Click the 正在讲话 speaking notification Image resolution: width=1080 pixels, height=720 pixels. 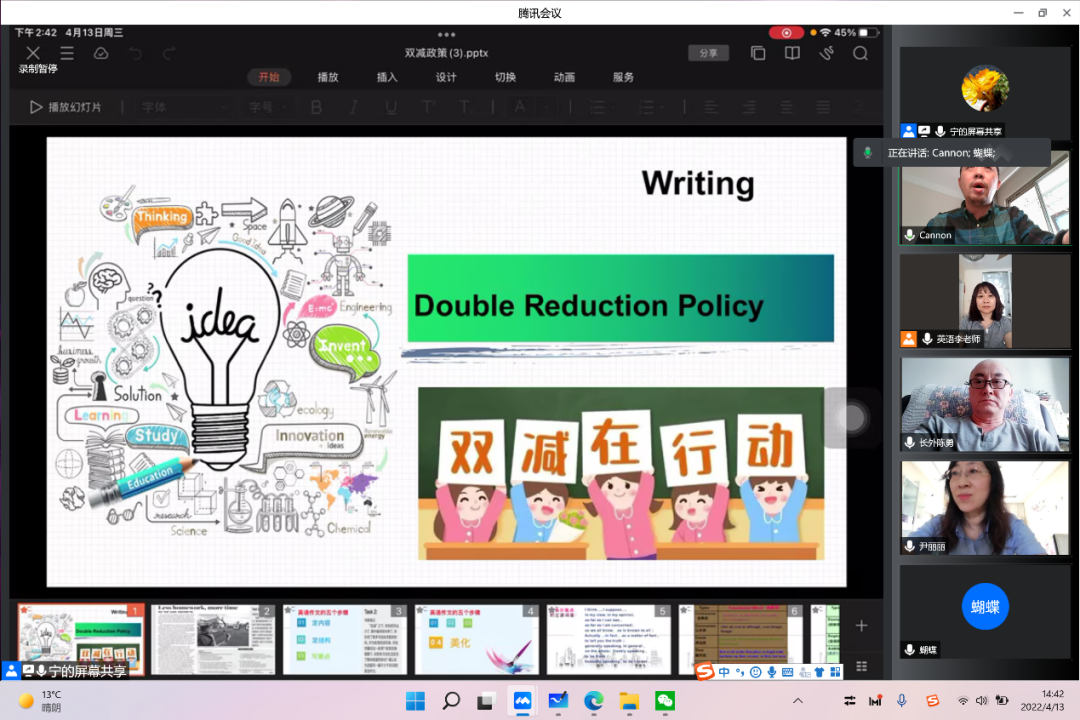952,153
